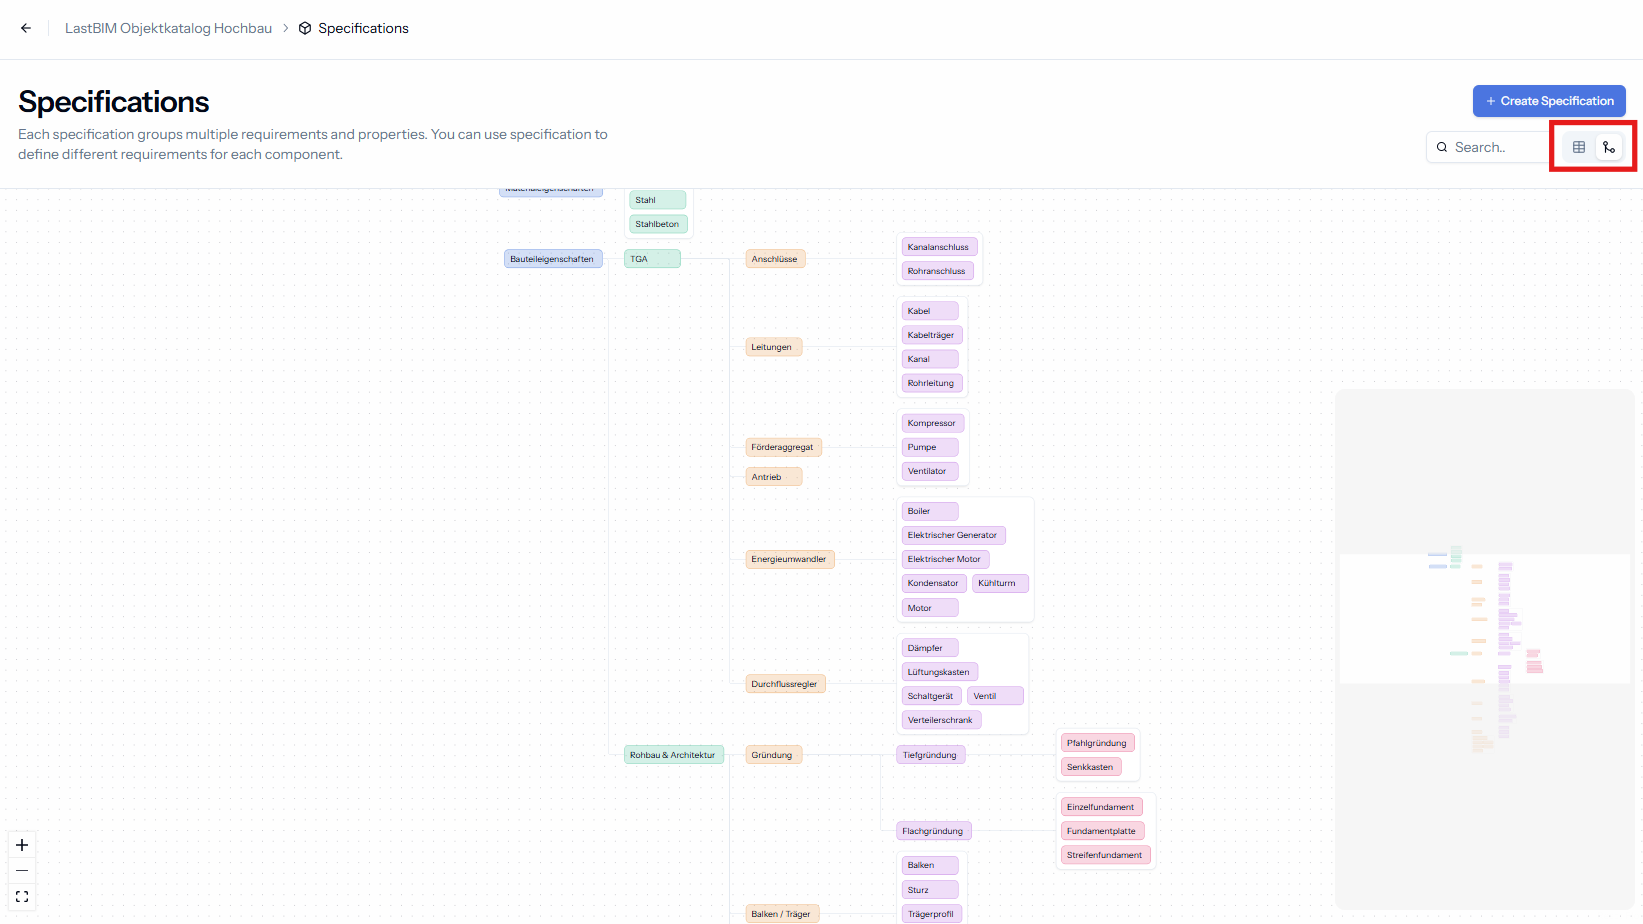Select the Antrieb node

774,477
